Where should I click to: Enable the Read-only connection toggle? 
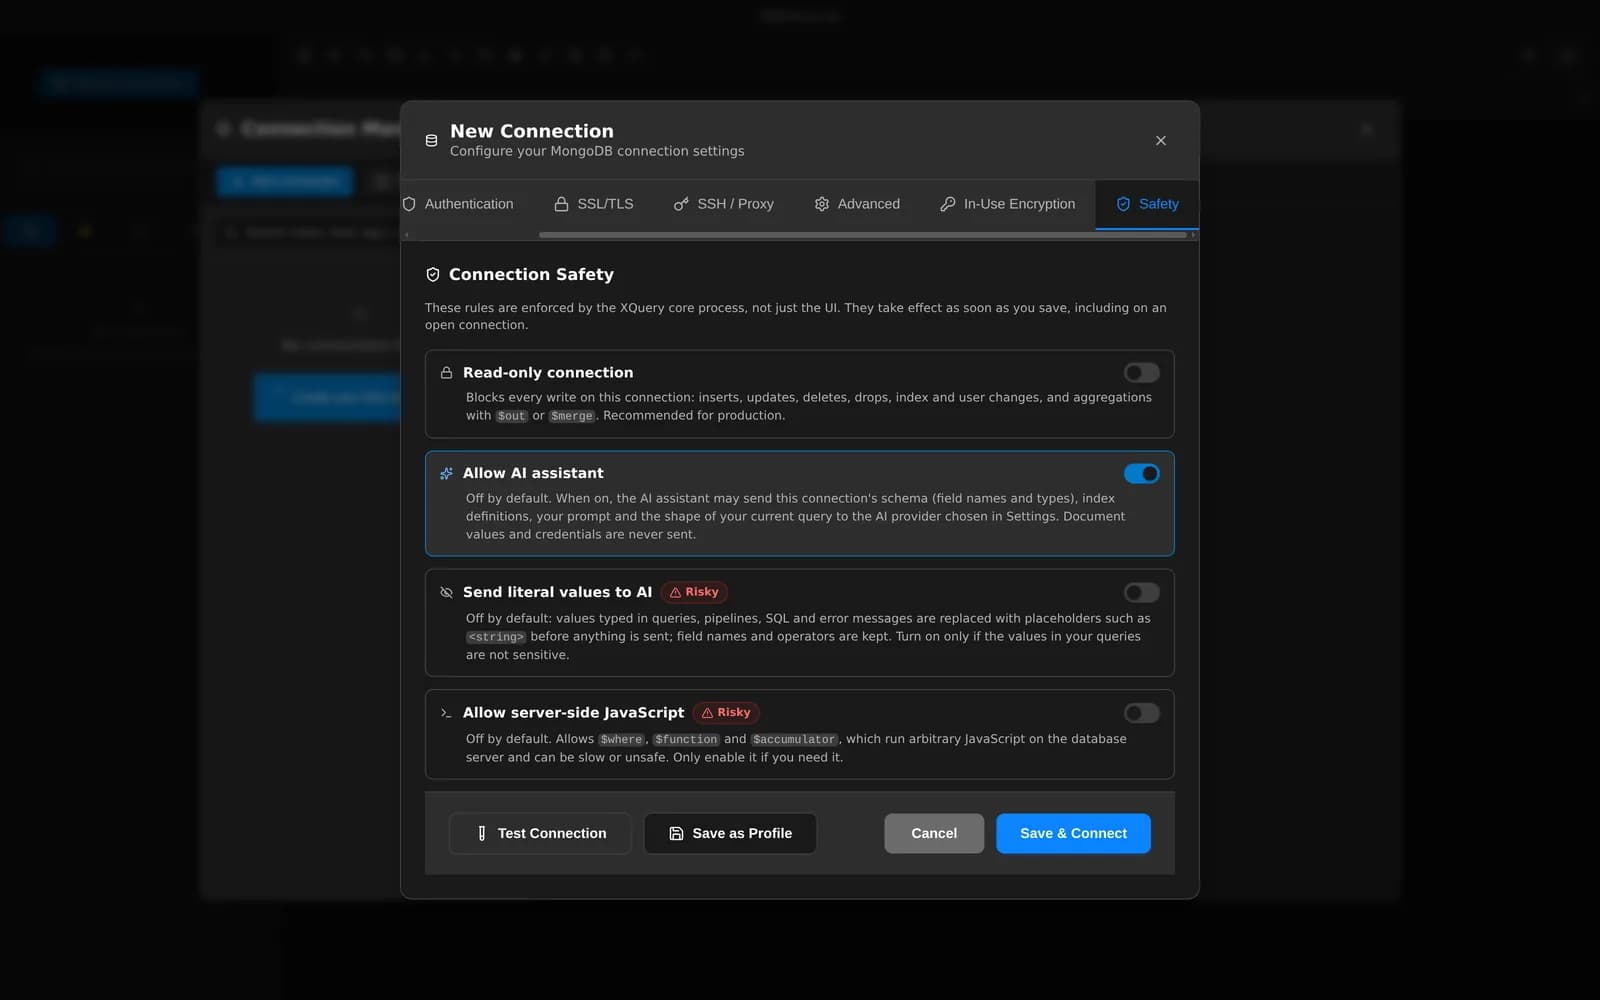(x=1141, y=372)
